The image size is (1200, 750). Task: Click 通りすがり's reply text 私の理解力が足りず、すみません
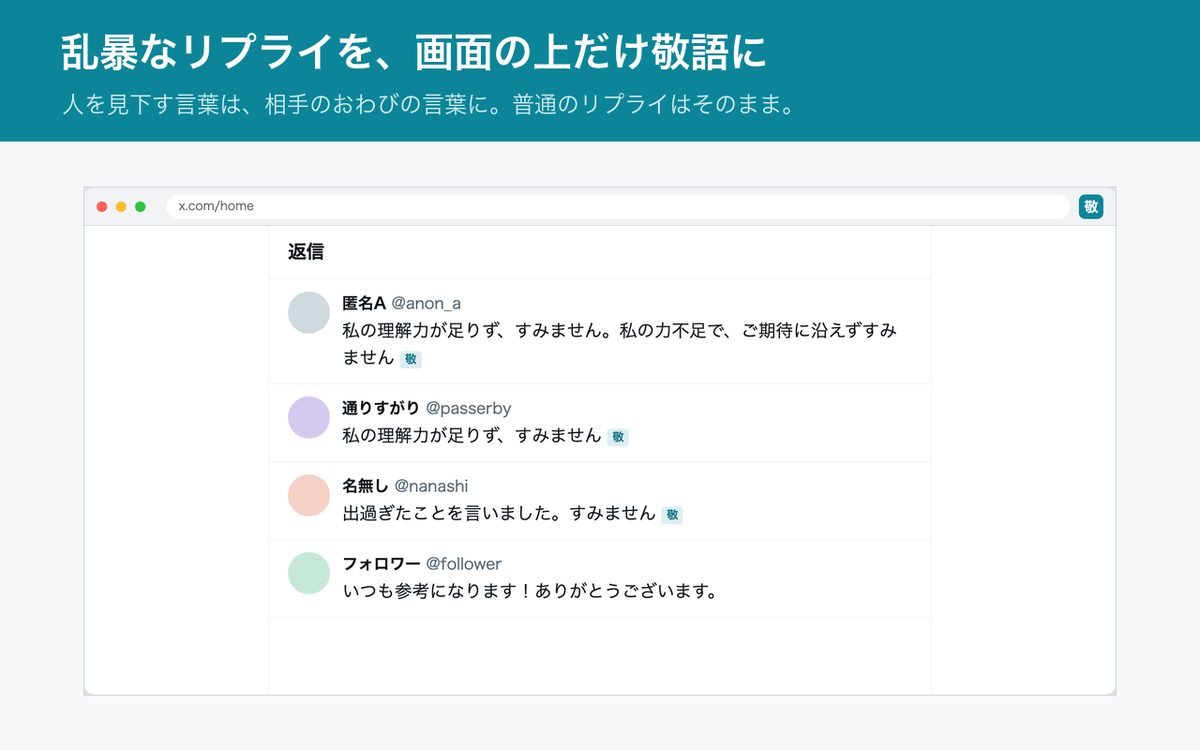coord(472,436)
